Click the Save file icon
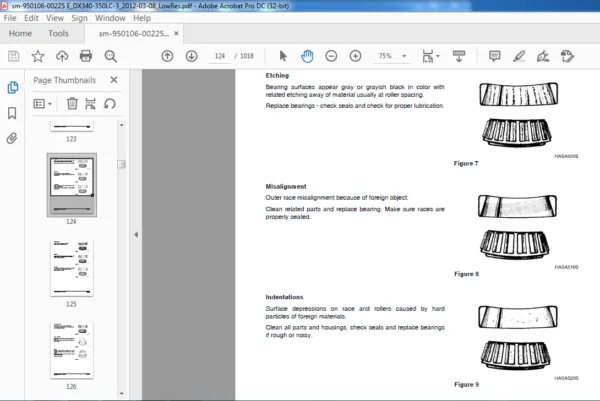This screenshot has height=401, width=600. (x=14, y=56)
